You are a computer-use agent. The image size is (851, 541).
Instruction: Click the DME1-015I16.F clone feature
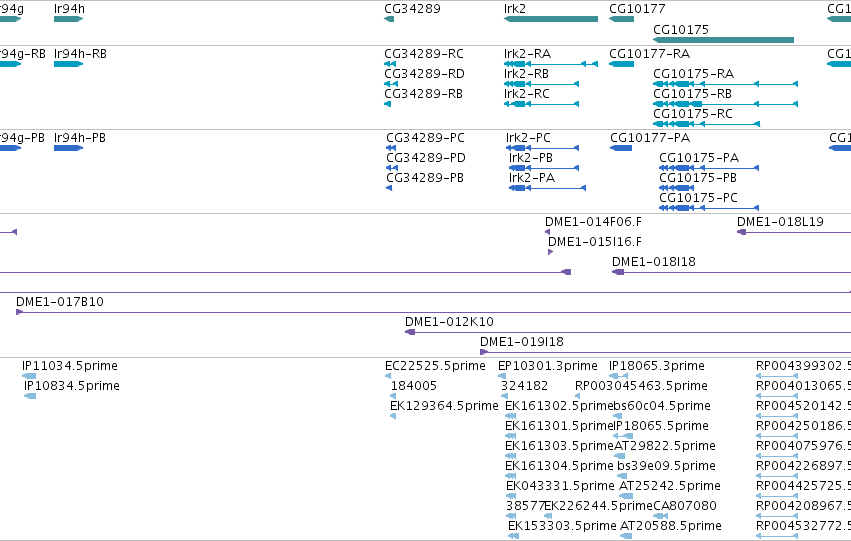click(550, 252)
